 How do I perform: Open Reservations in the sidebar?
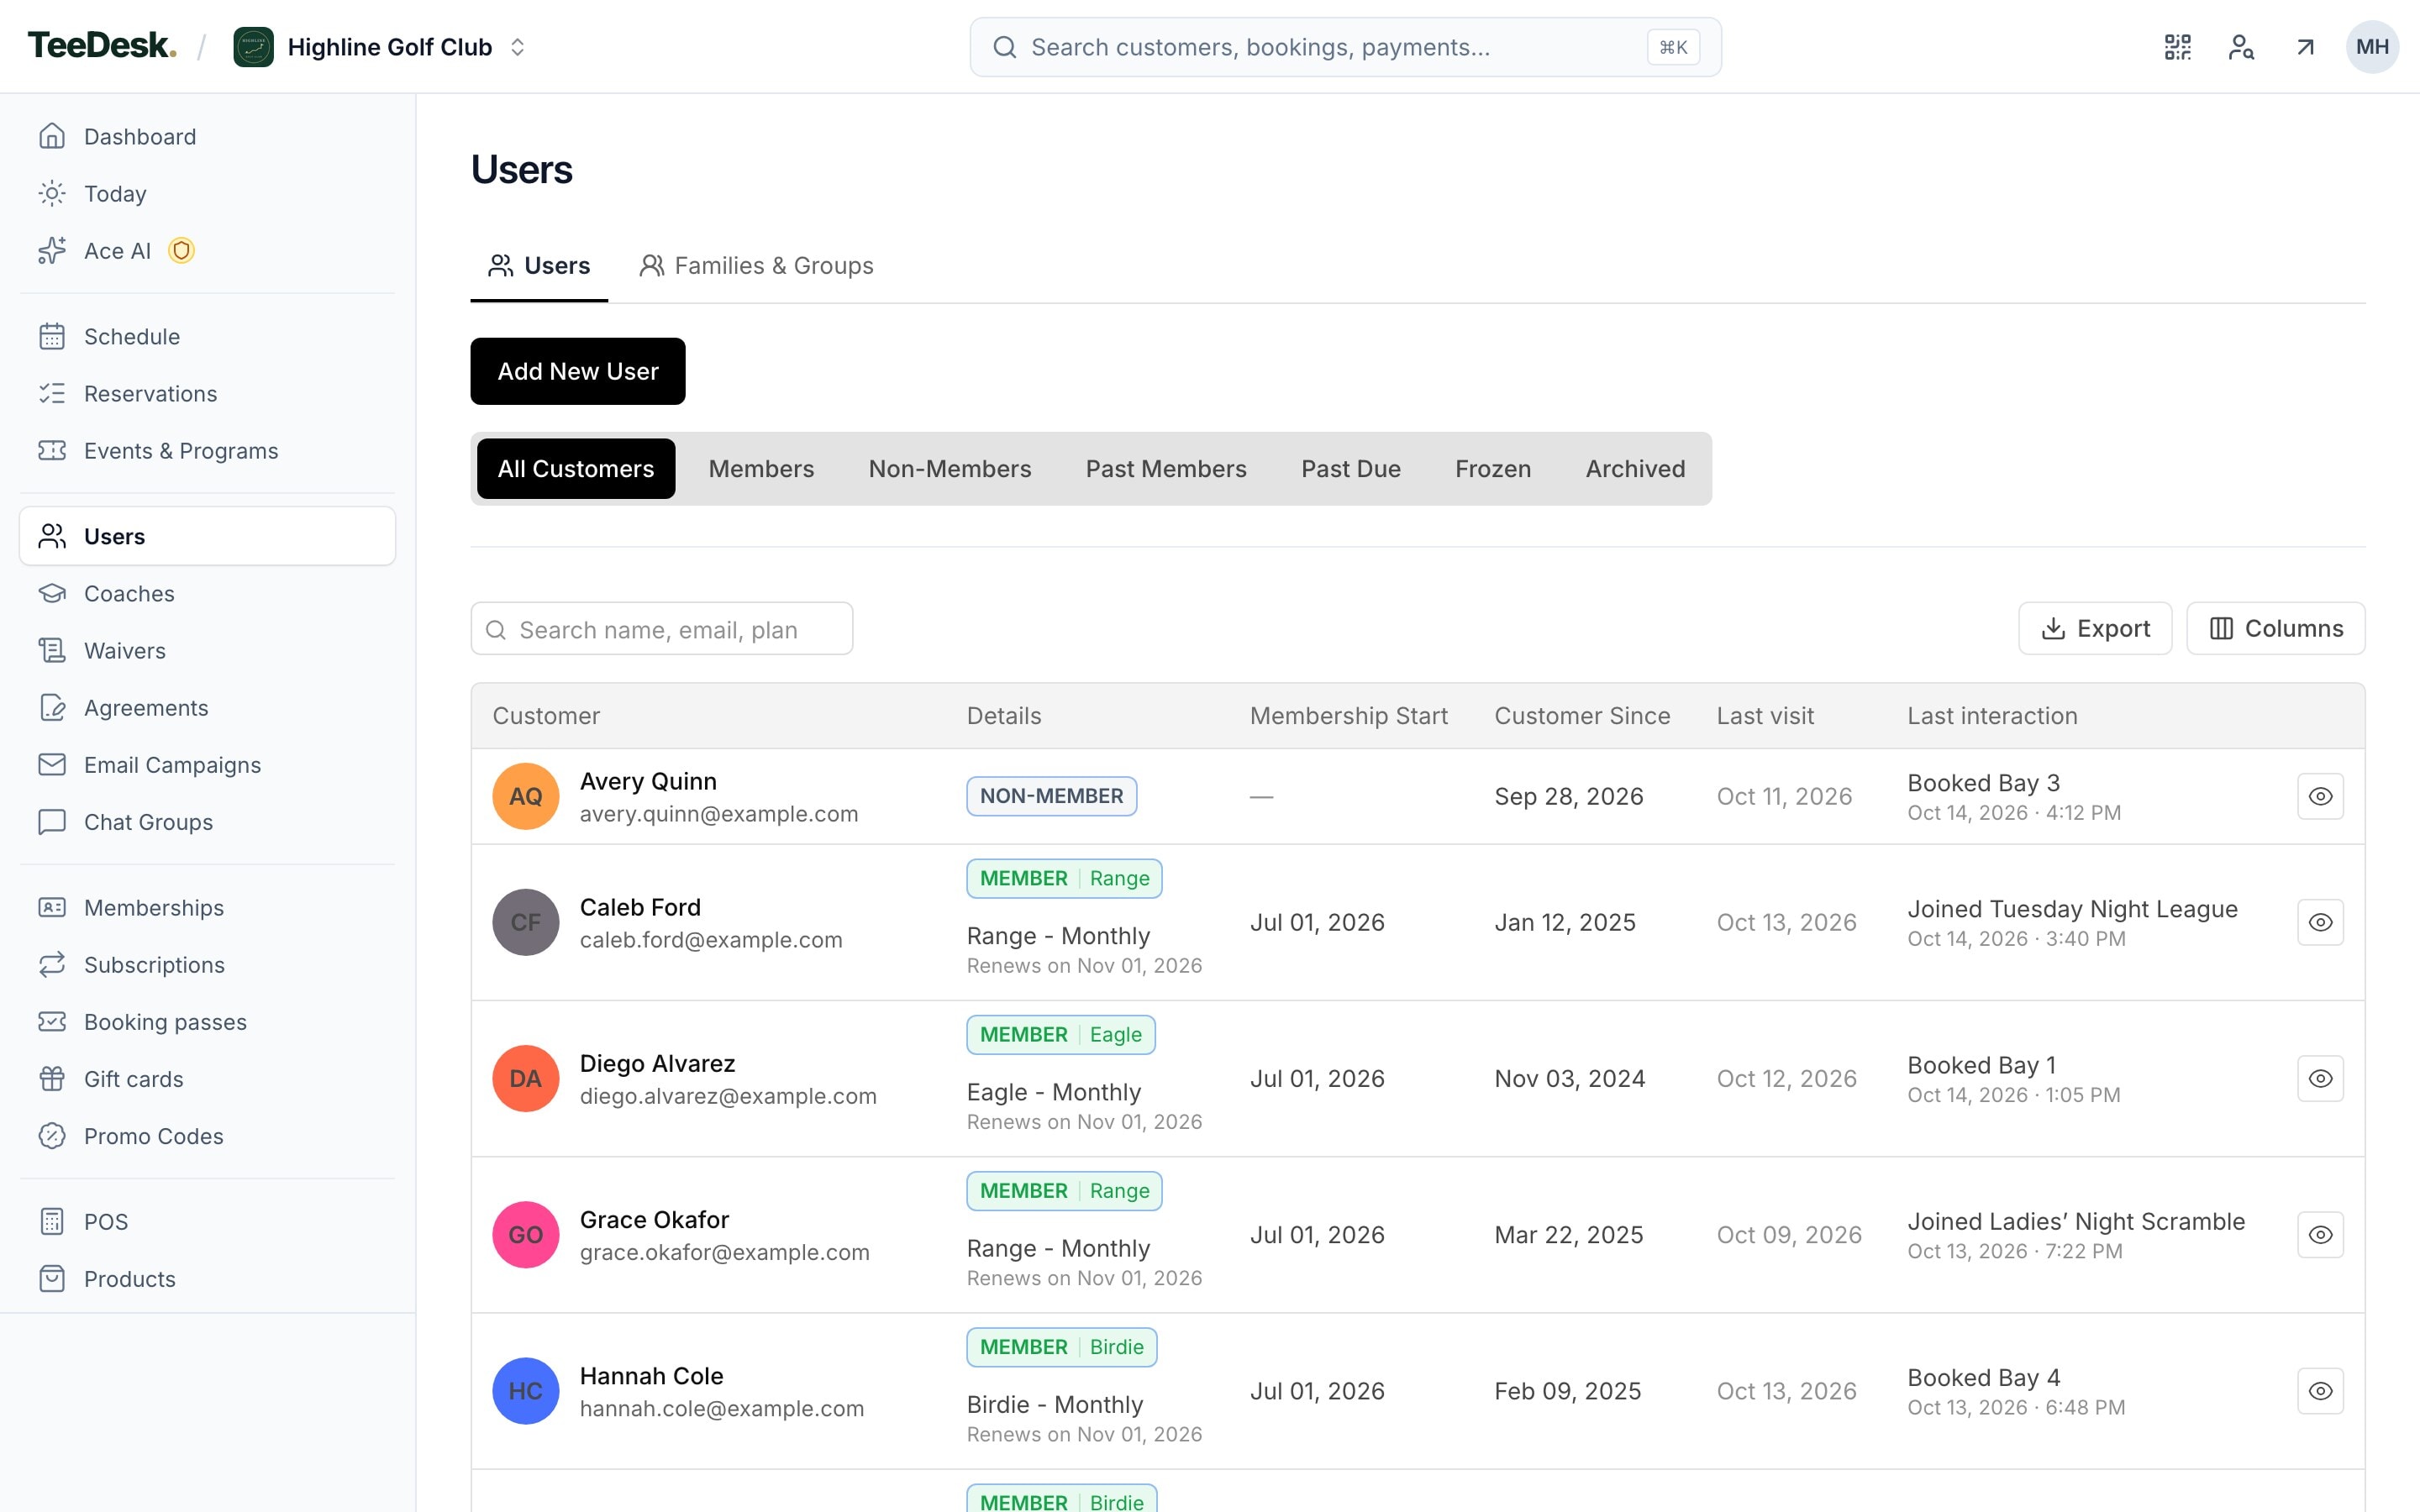coord(207,393)
